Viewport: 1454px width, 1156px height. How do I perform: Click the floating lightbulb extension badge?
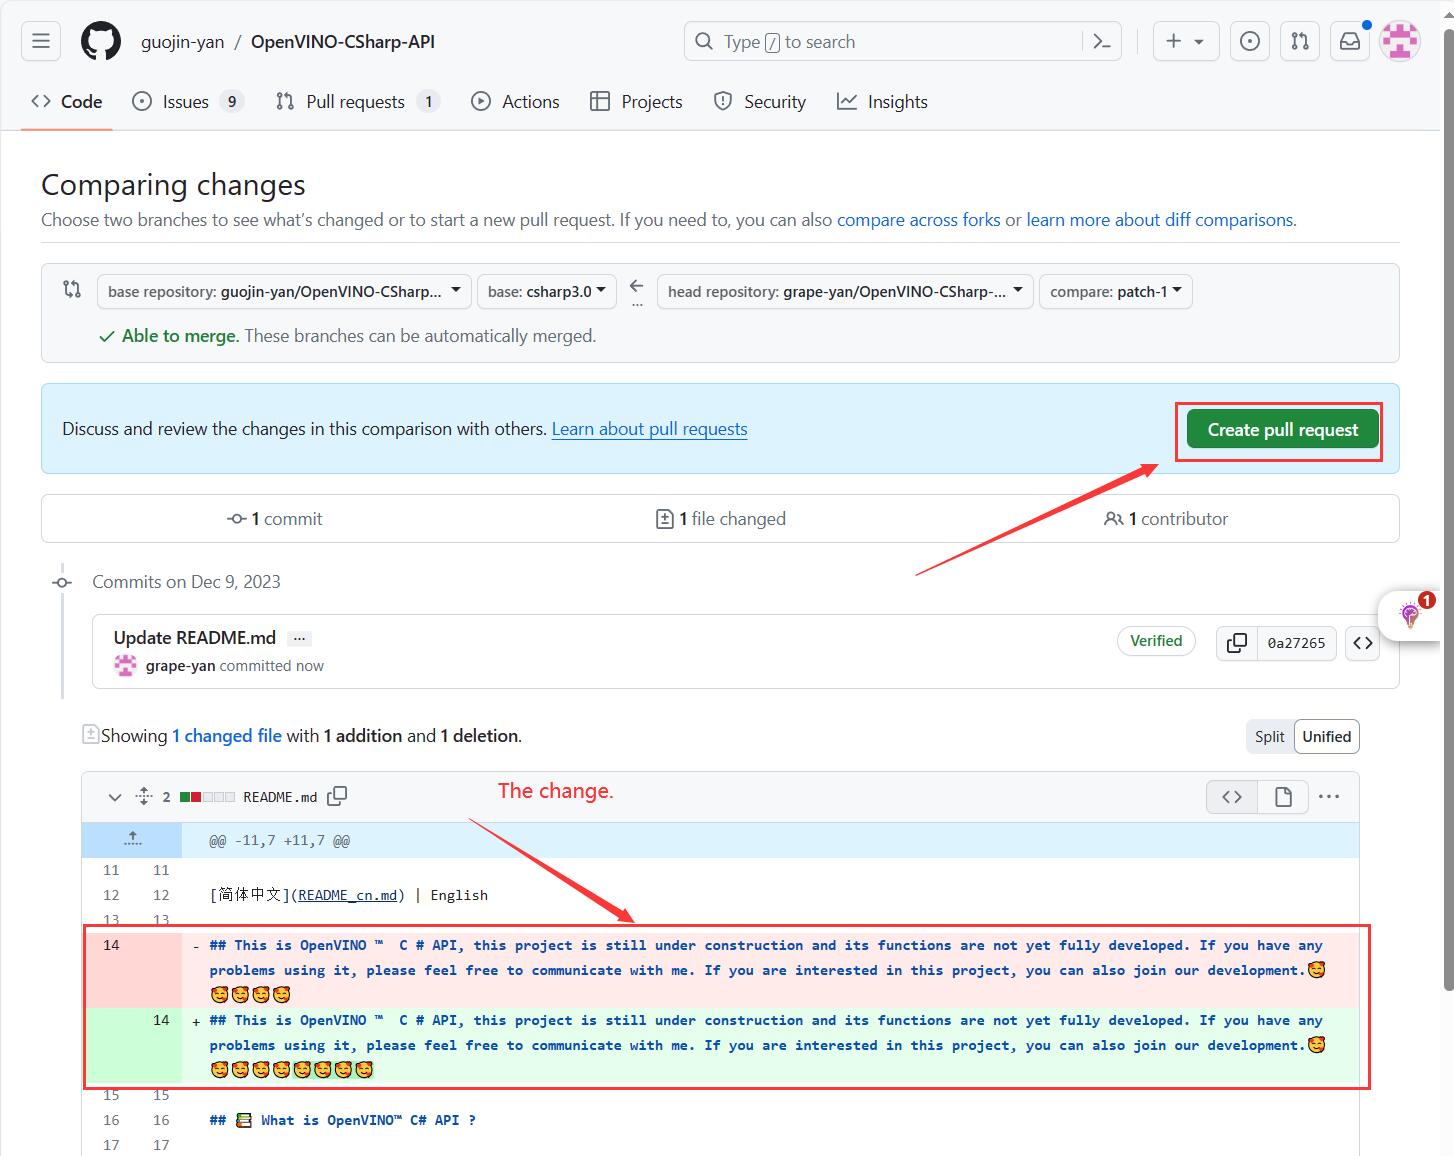(1412, 614)
